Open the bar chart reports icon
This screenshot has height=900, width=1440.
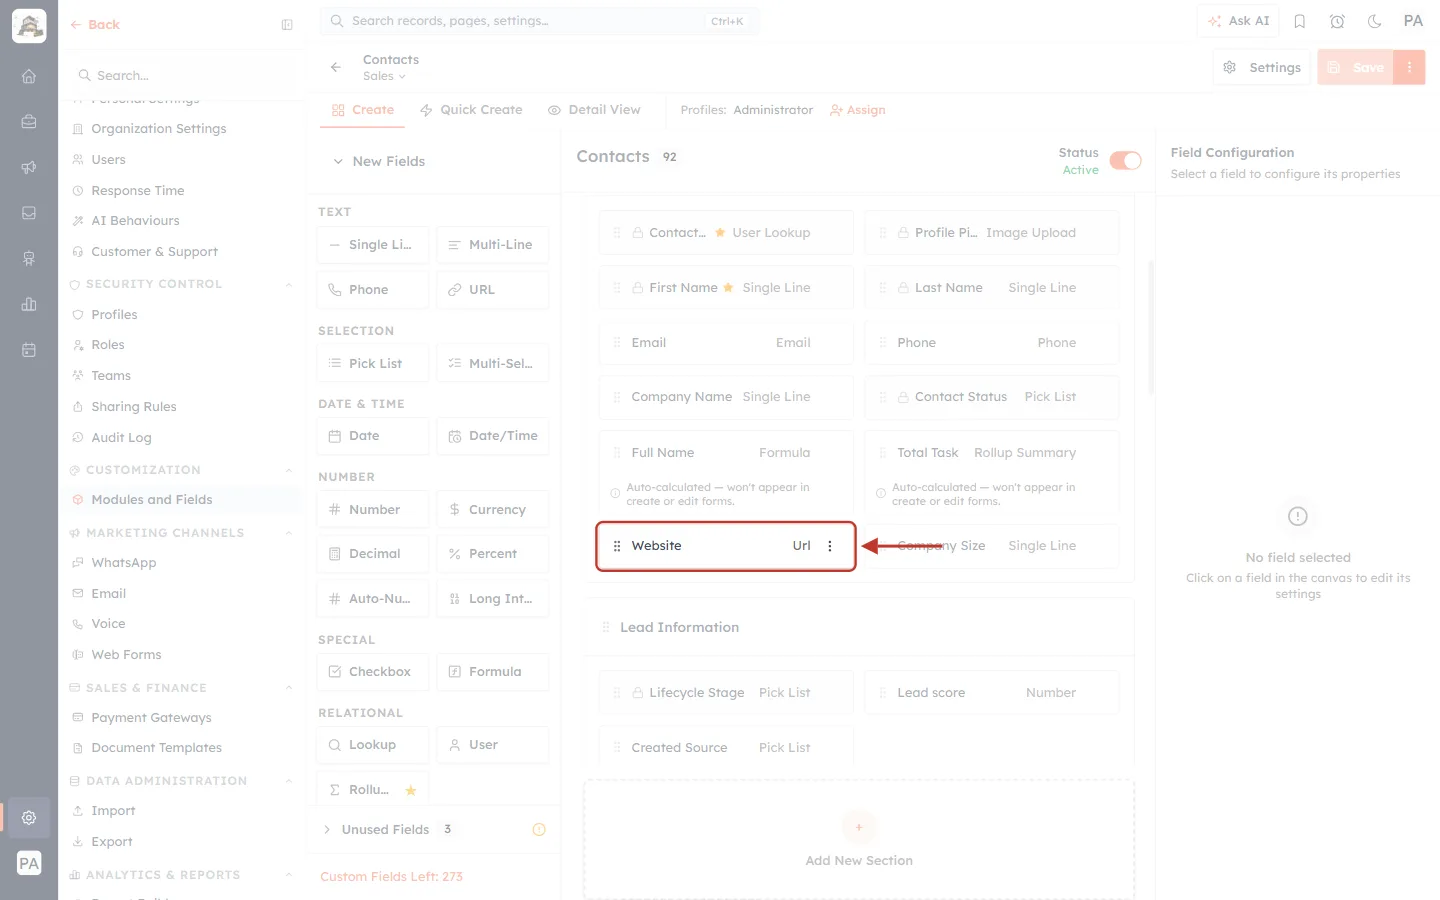[29, 304]
